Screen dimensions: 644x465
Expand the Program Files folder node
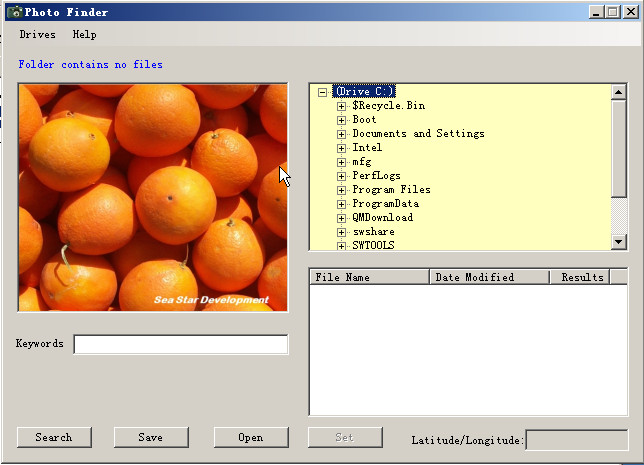(x=341, y=190)
